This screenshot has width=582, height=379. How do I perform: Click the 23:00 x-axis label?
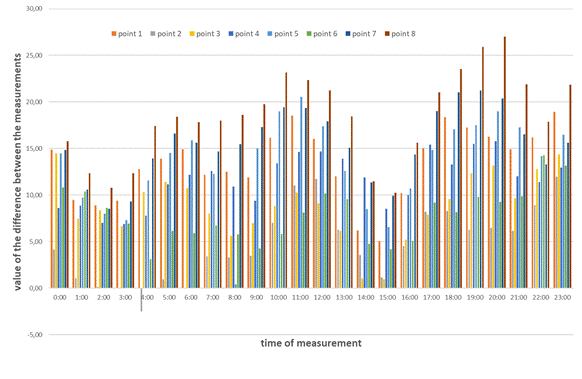point(562,297)
